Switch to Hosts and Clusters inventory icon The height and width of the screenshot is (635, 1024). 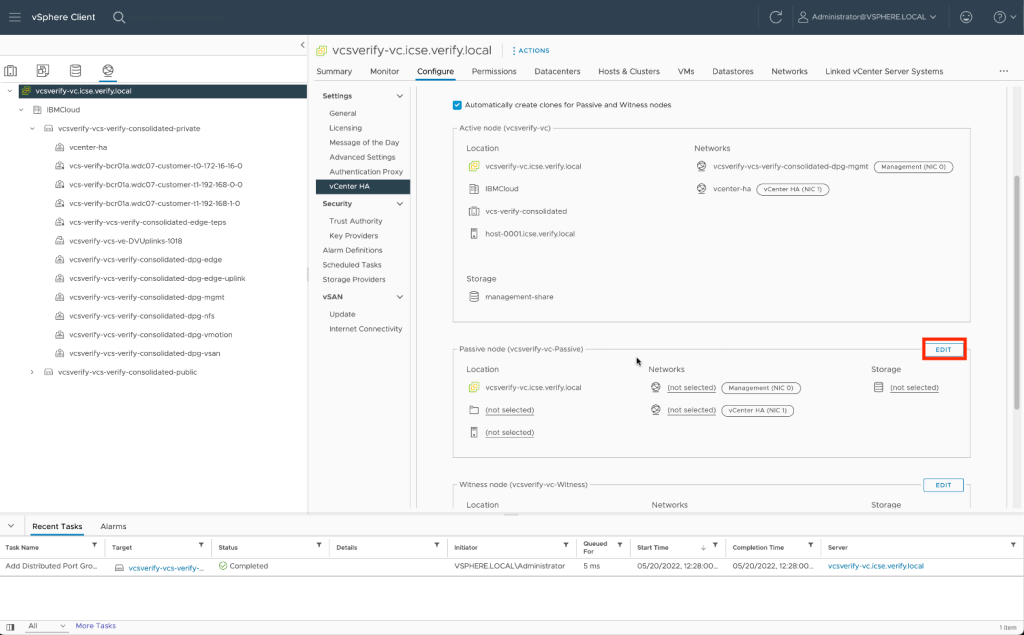[x=11, y=71]
